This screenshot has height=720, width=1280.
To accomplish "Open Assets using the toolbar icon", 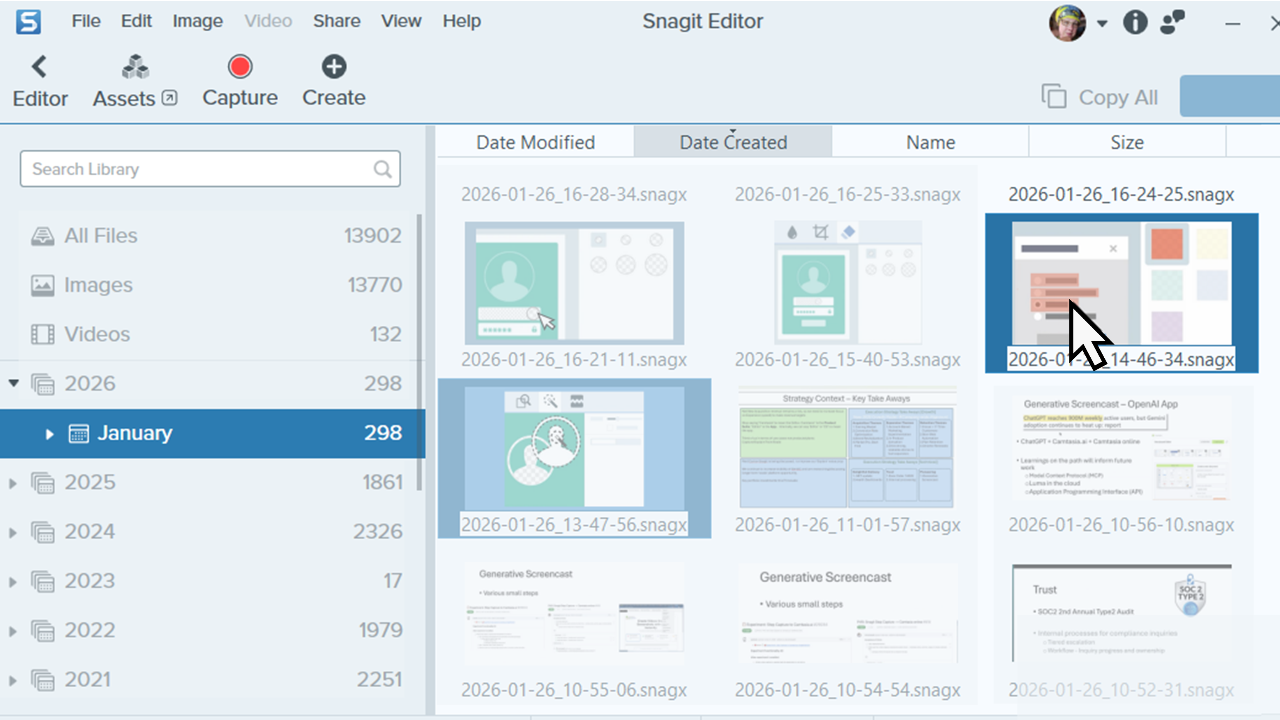I will pyautogui.click(x=133, y=66).
